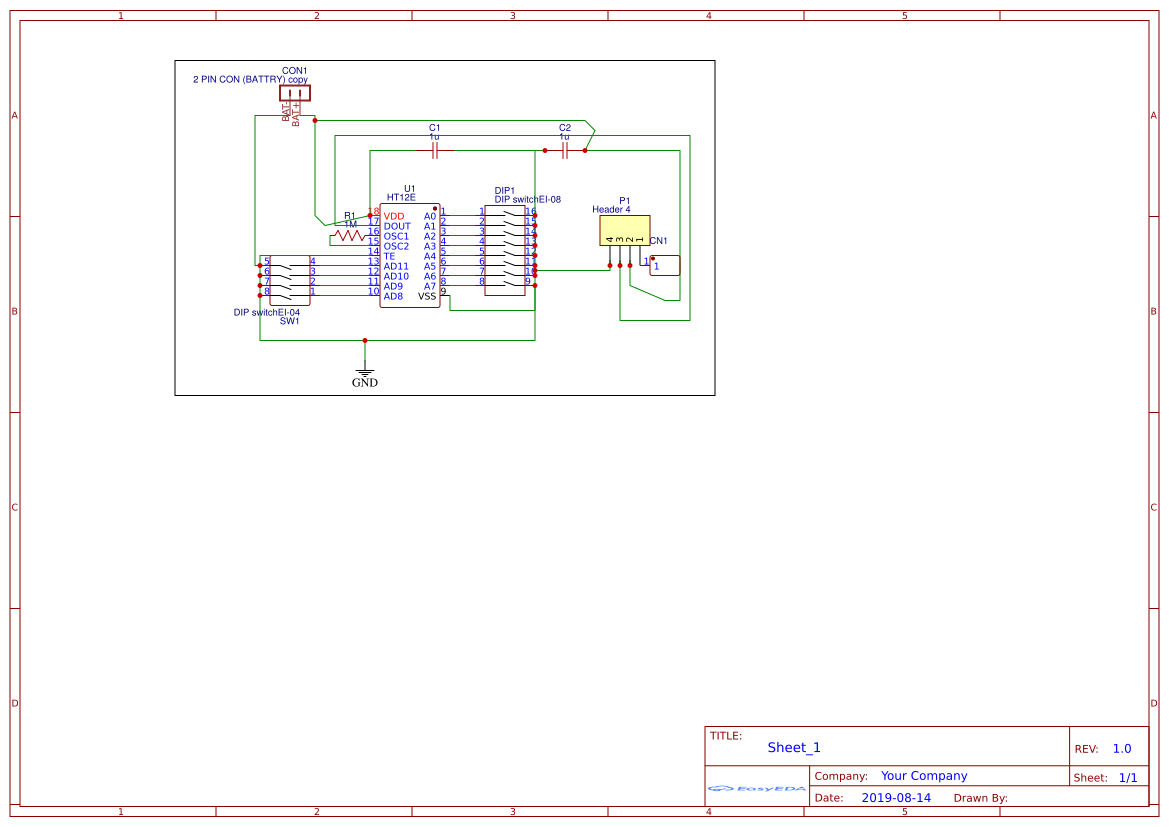Click resistor R1 with value 1M
This screenshot has width=1169, height=827.
click(348, 236)
